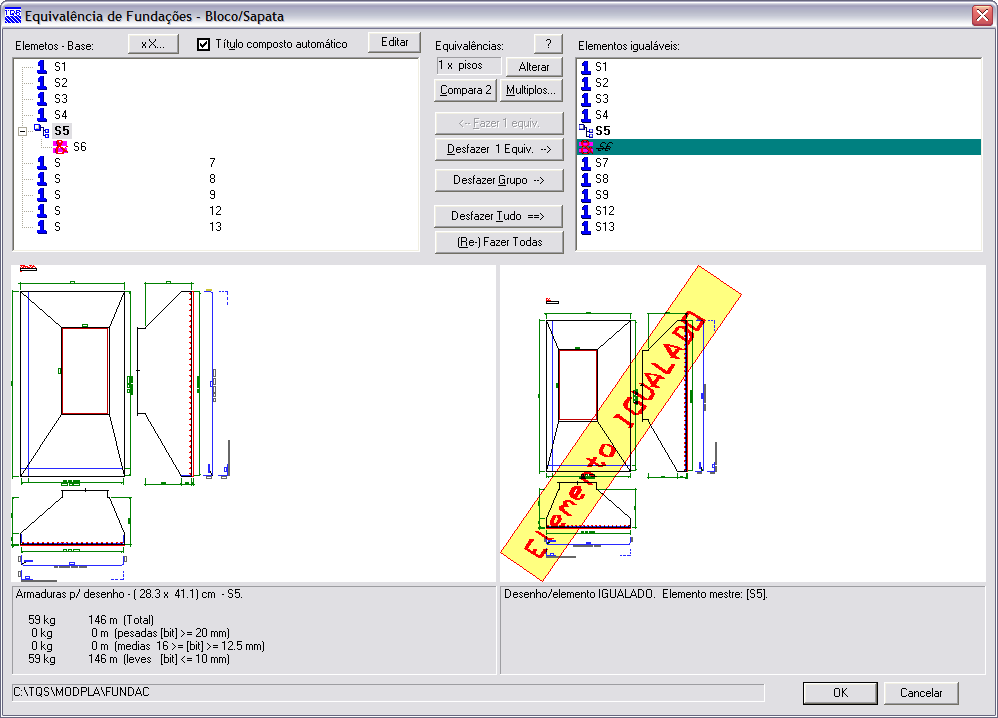Click the S5 group icon in base tree
The height and width of the screenshot is (718, 998).
point(42,131)
